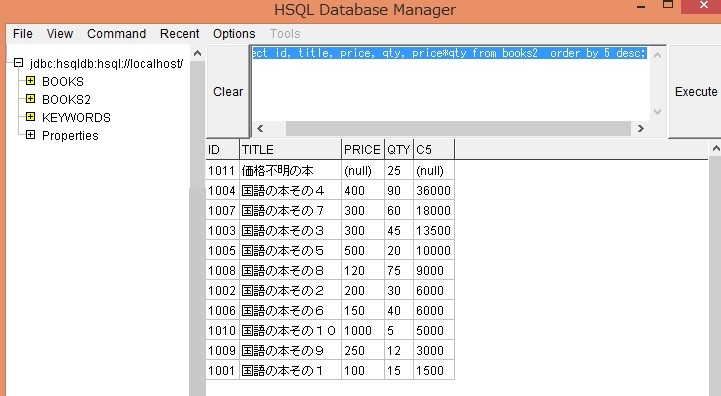The image size is (721, 396).
Task: Click the ID column header
Action: [223, 149]
